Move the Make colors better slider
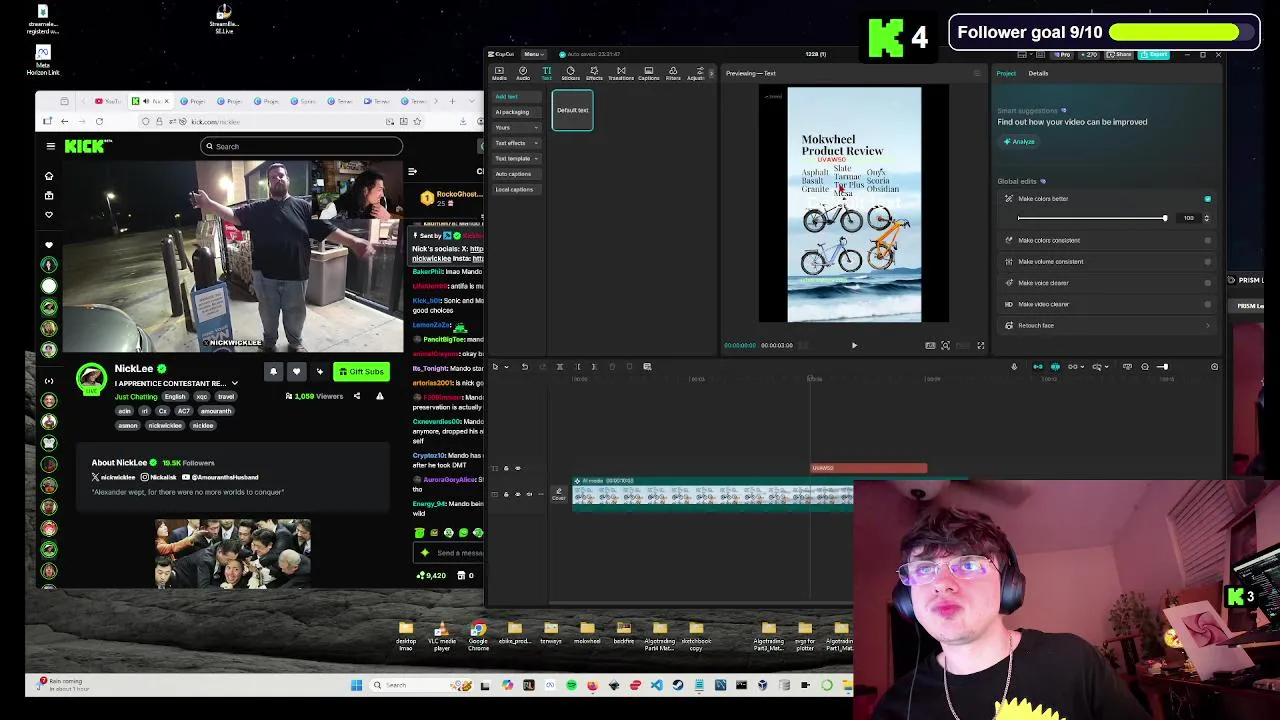 [1164, 218]
